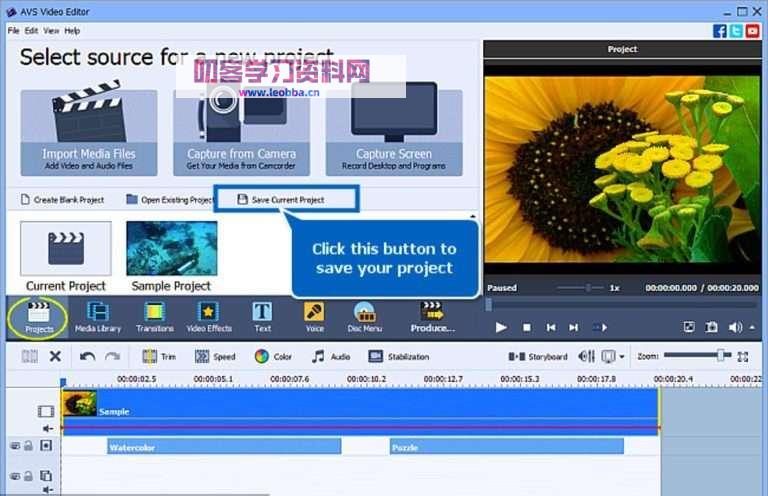Delete selected item with X icon
This screenshot has width=768, height=496.
[x=55, y=356]
